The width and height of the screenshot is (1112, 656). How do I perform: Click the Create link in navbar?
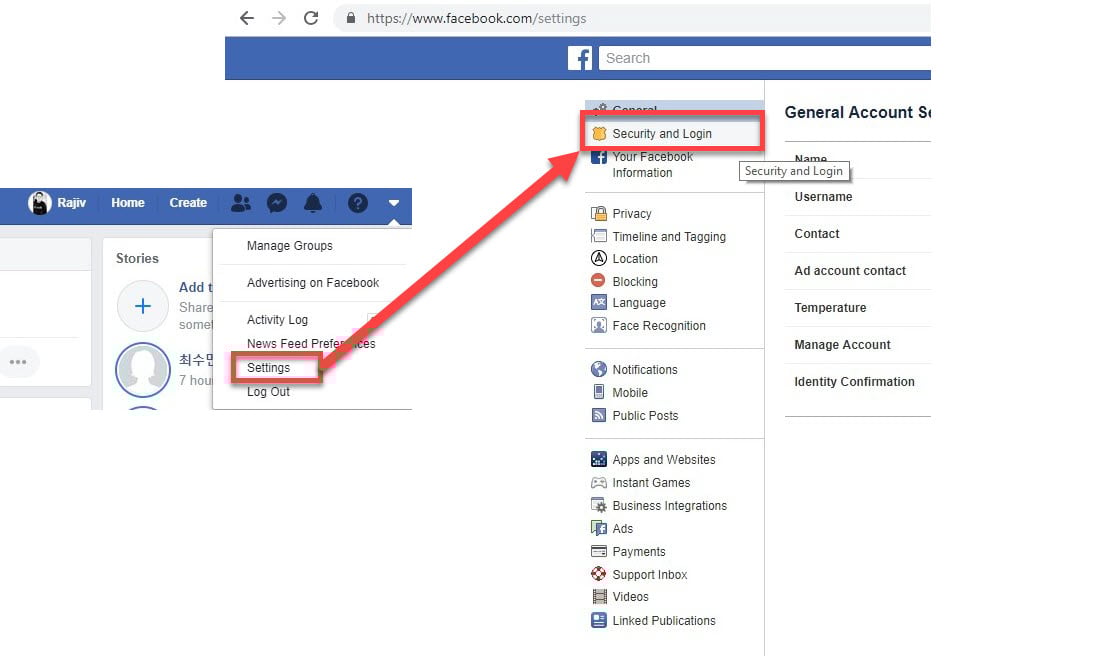188,203
